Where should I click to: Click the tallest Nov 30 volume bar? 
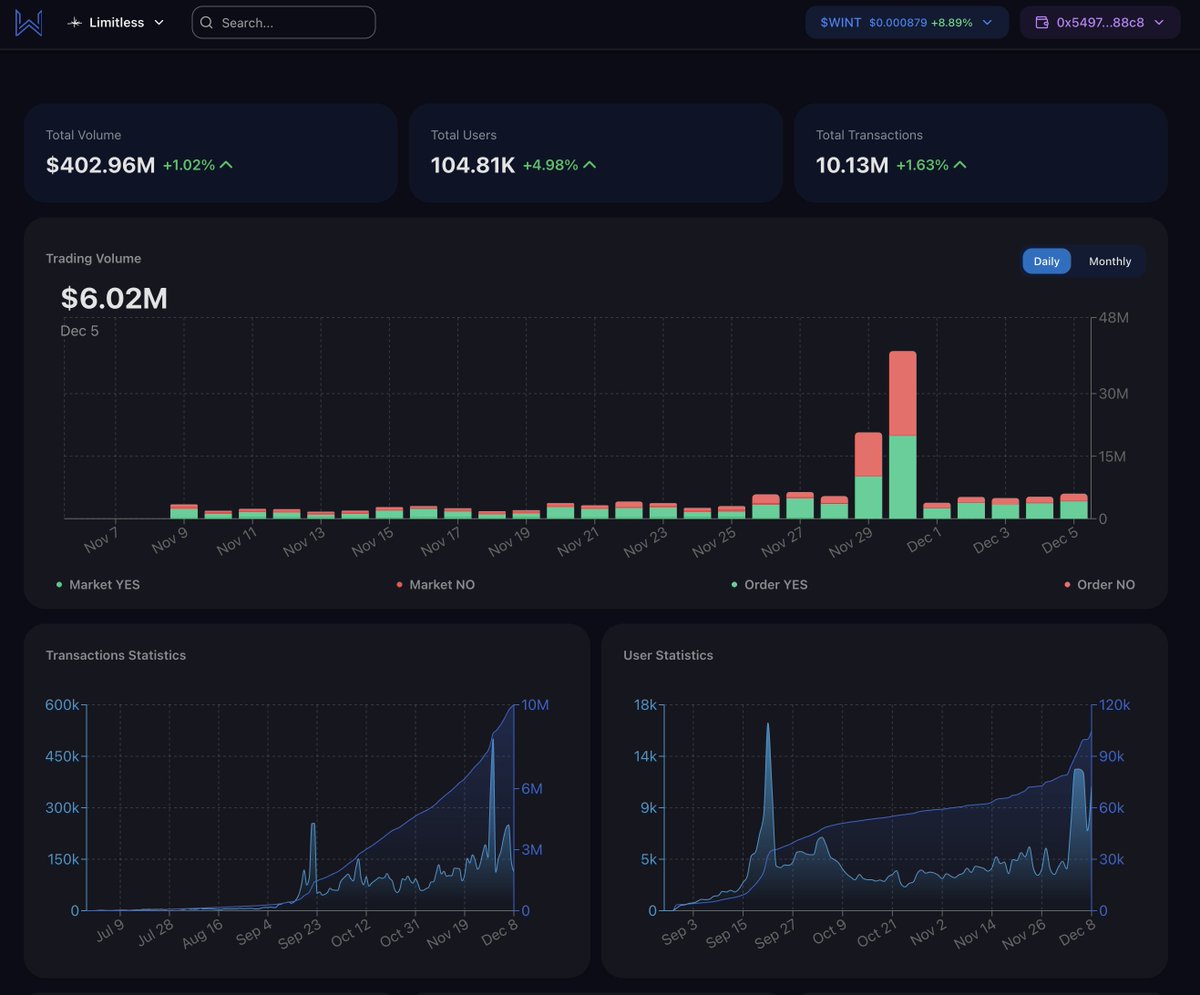(902, 435)
